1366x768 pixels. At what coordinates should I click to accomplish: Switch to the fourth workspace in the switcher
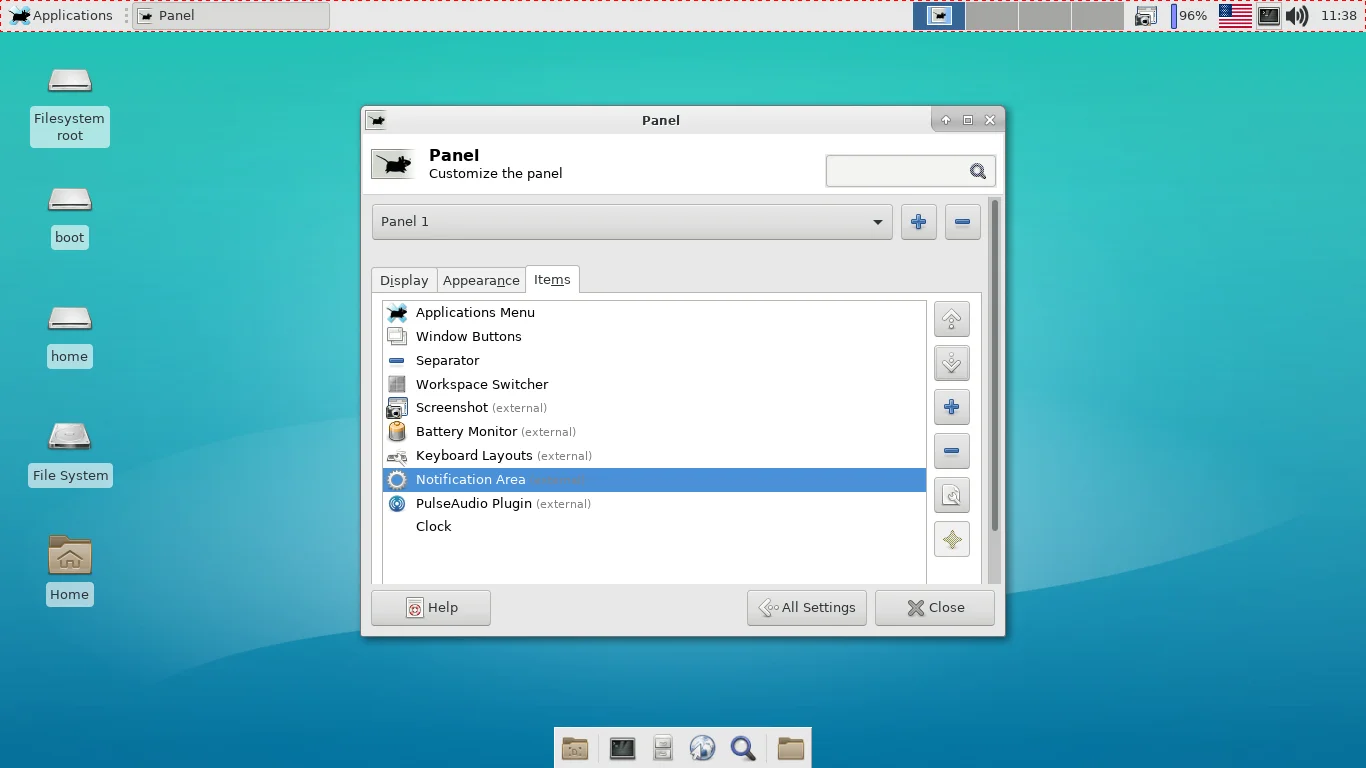(1097, 16)
